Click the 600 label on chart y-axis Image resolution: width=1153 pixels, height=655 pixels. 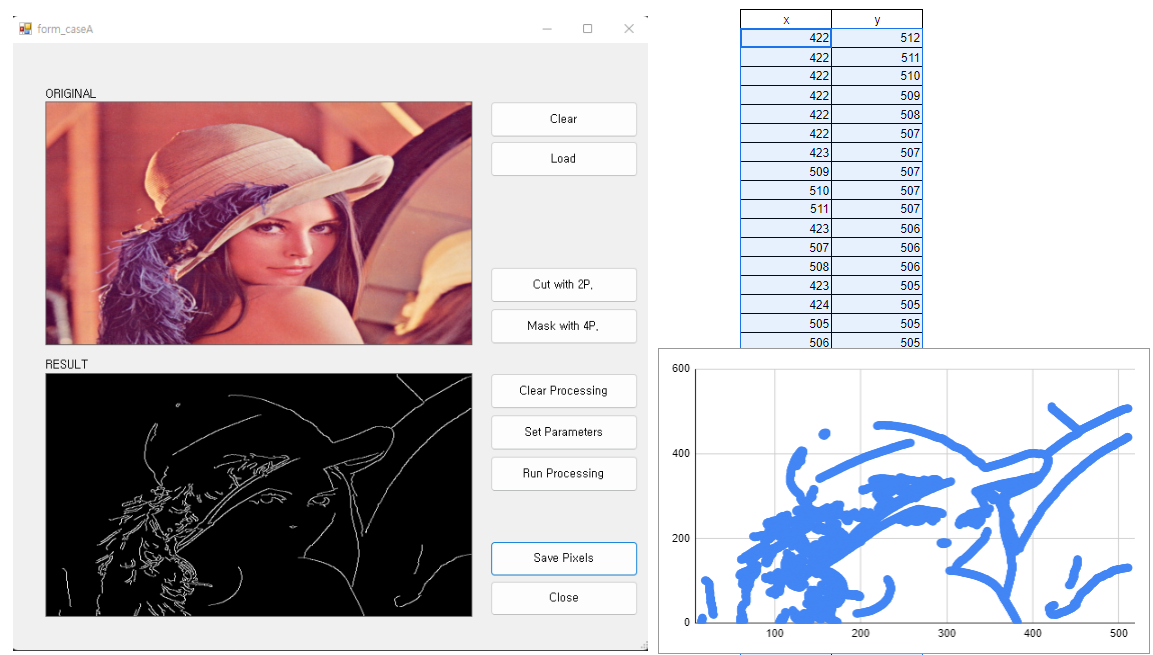[681, 369]
